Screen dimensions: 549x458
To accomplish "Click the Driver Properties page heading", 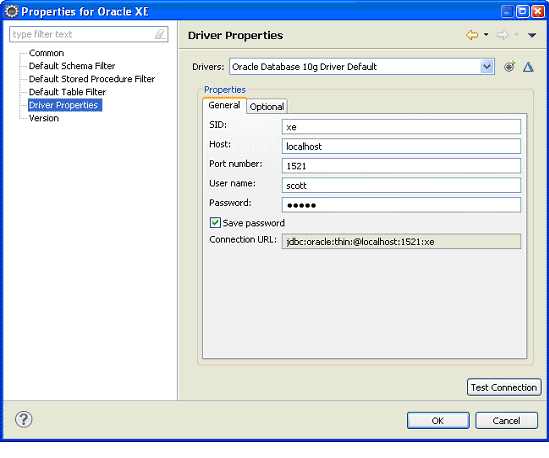I will [x=235, y=35].
